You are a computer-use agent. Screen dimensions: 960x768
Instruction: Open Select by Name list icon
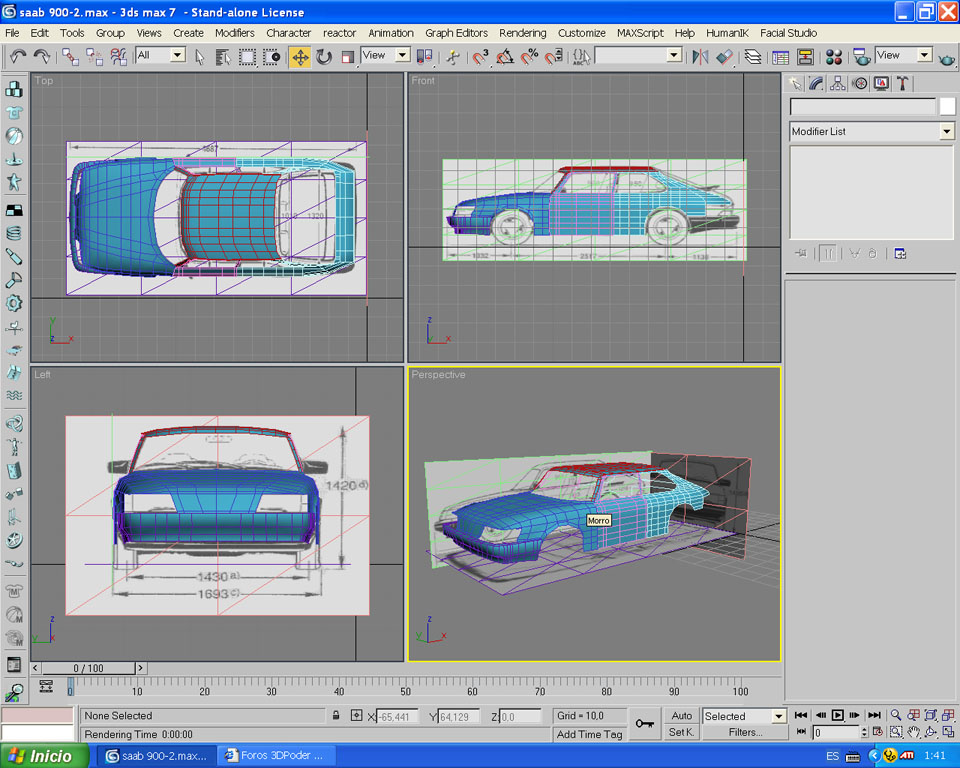tap(223, 57)
